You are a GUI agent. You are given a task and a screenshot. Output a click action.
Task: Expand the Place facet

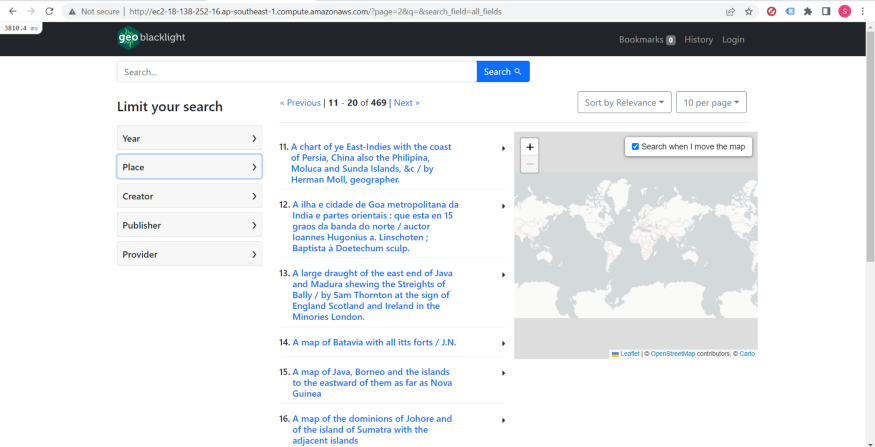[x=190, y=167]
